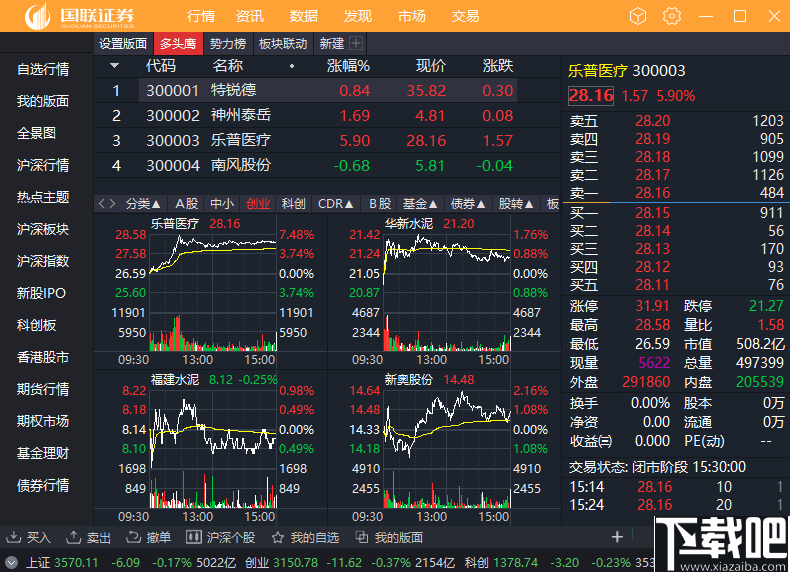Select the 中小 market tab
790x572 pixels.
[x=222, y=204]
